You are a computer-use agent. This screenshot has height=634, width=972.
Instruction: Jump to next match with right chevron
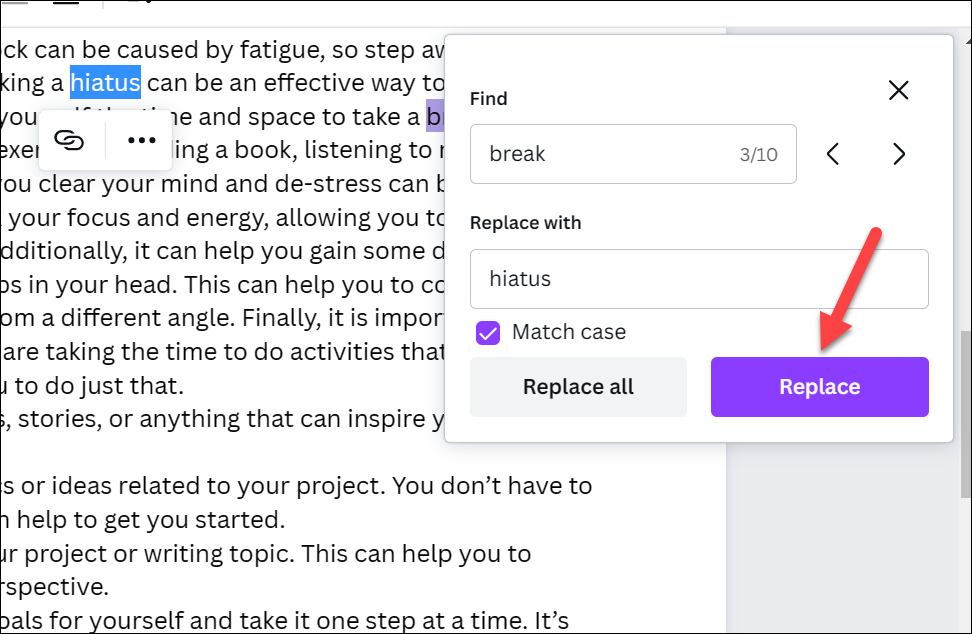[898, 154]
